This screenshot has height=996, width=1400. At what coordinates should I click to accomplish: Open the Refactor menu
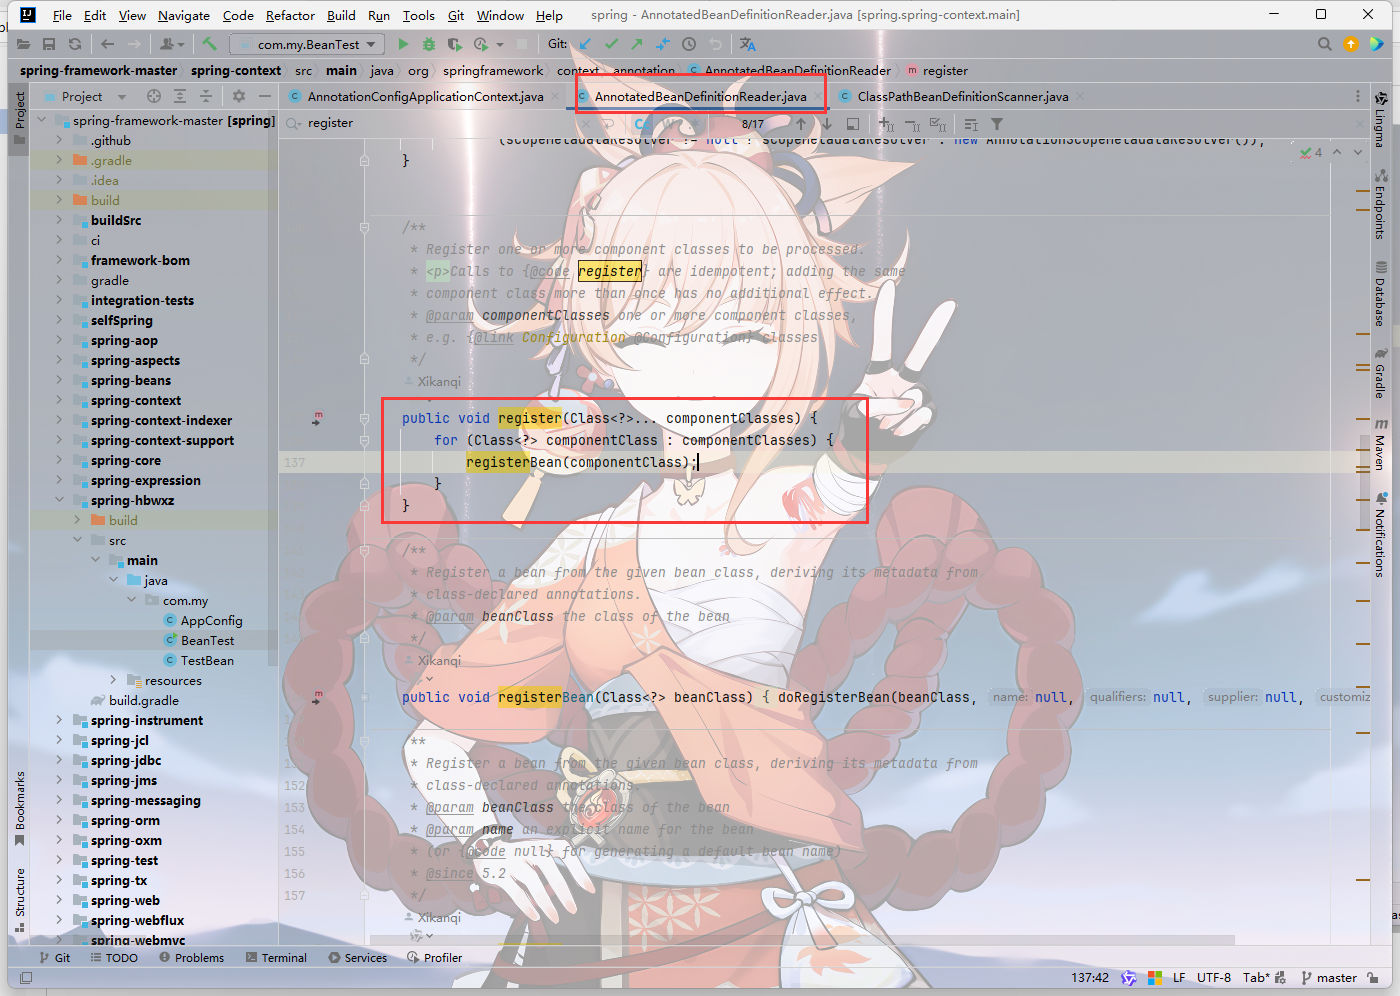[x=290, y=15]
